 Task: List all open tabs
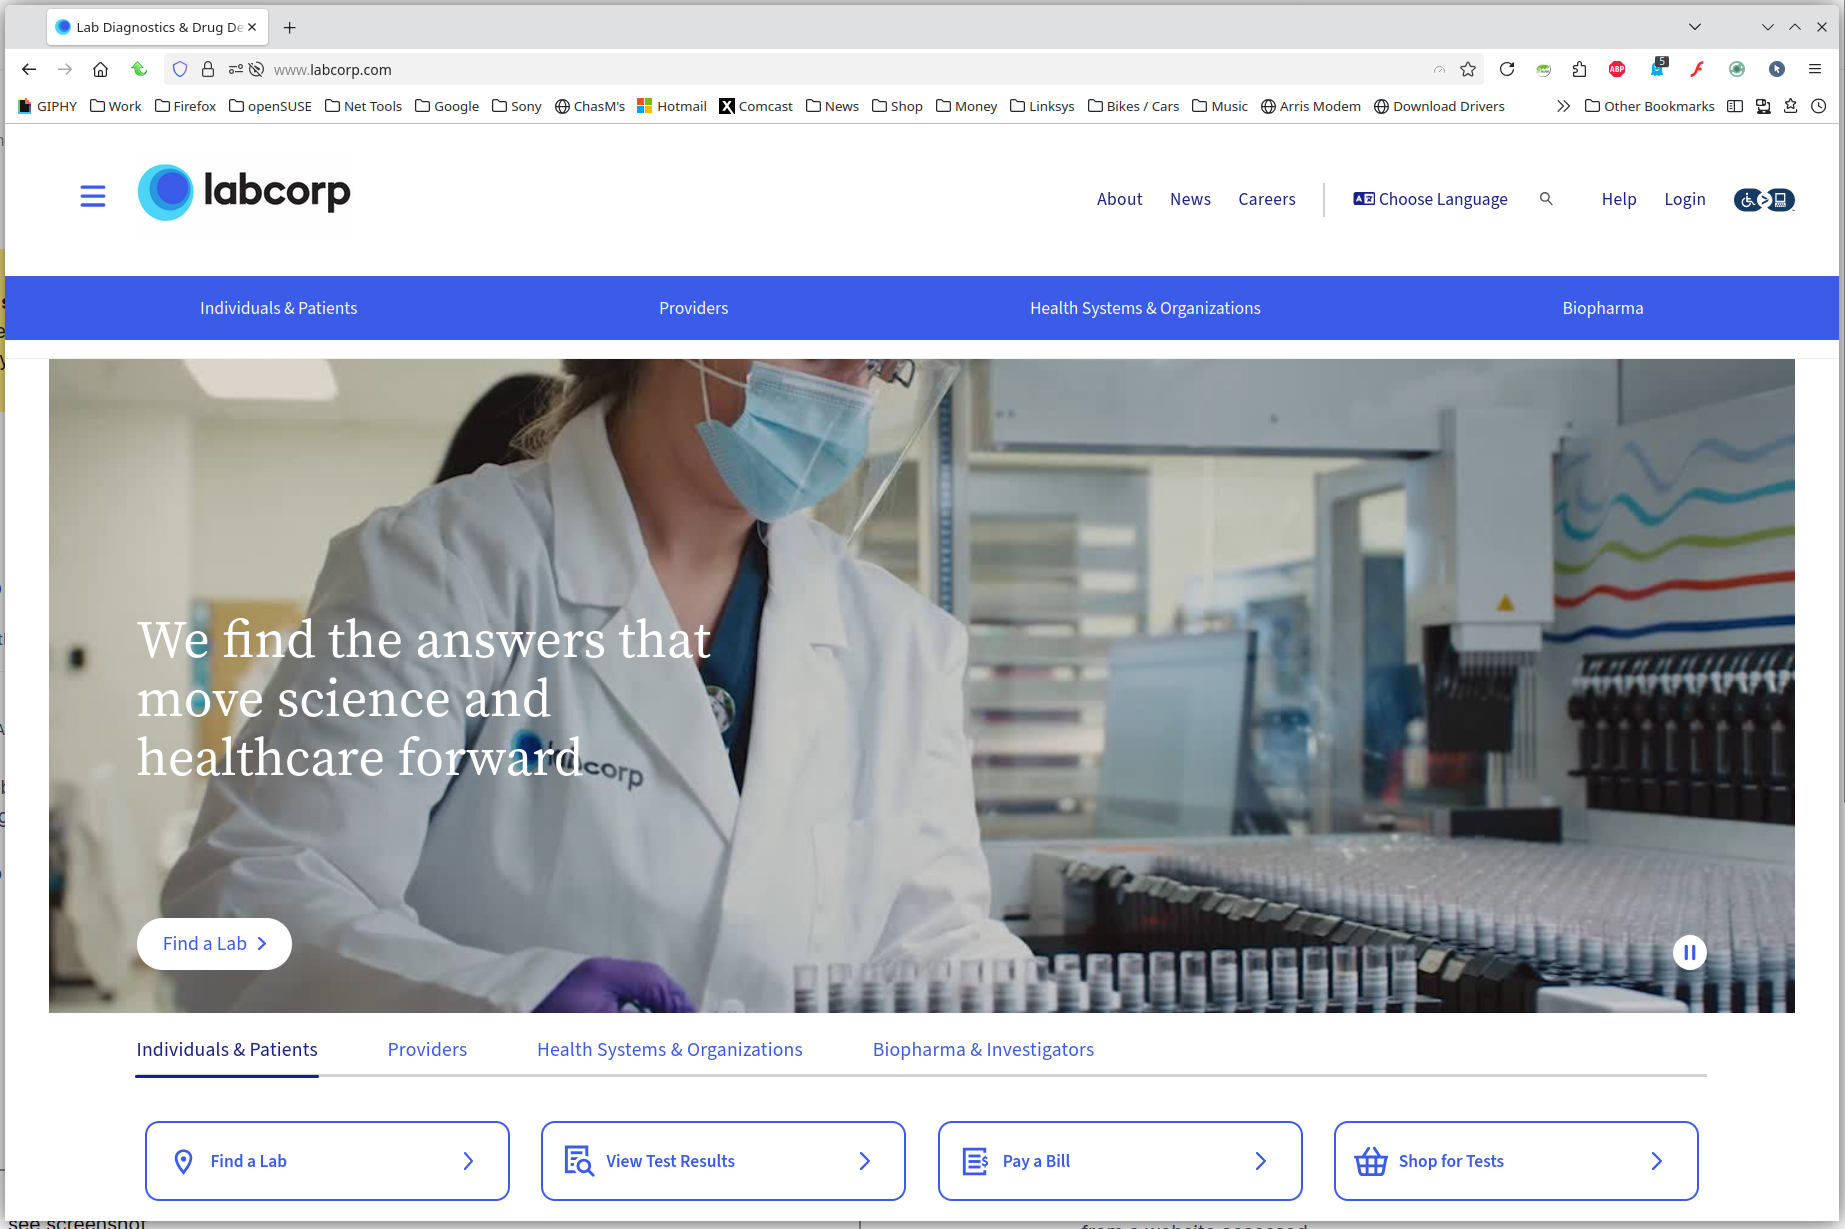point(1694,27)
